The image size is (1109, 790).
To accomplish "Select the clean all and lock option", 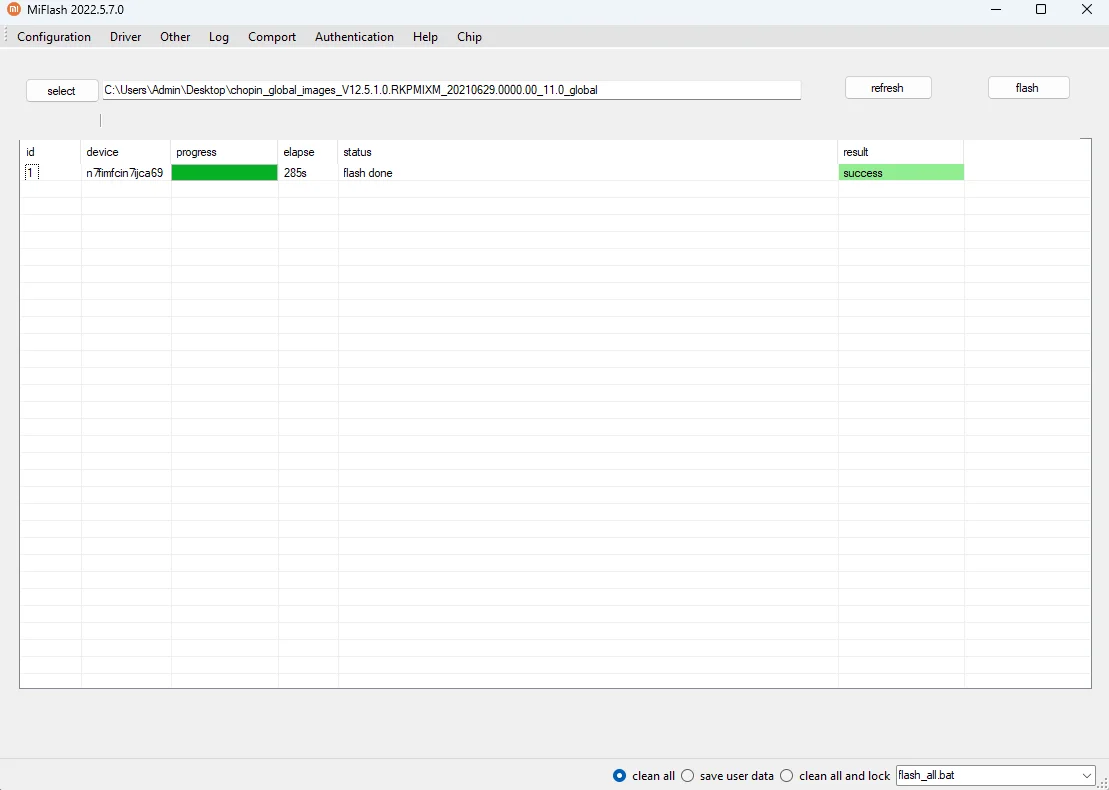I will point(835,775).
